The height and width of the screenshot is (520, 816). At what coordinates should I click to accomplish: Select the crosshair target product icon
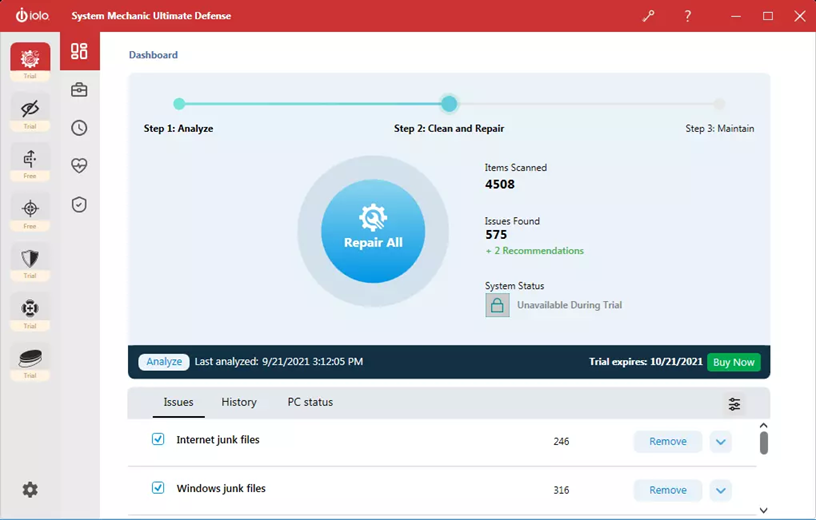click(30, 208)
